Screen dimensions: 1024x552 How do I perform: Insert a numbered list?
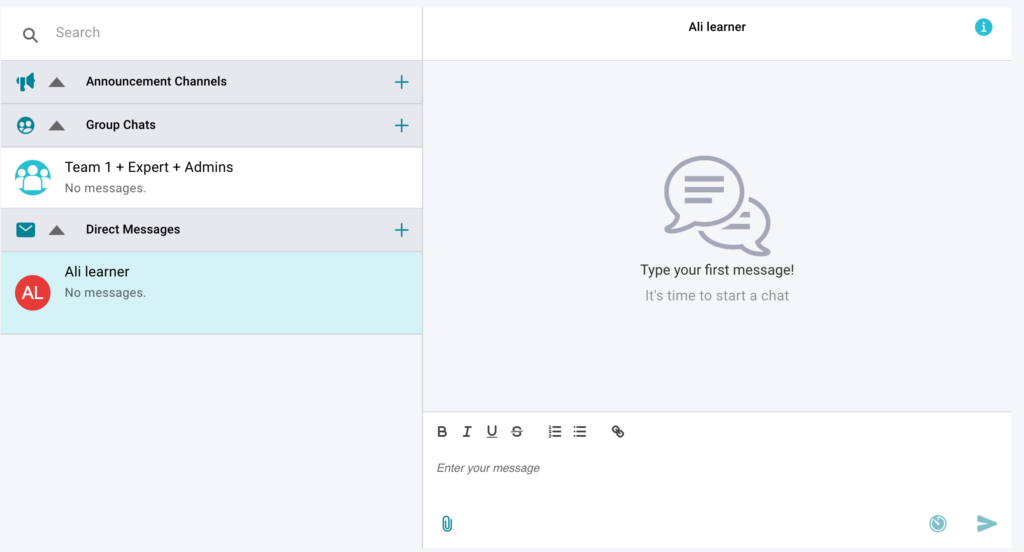pyautogui.click(x=555, y=432)
